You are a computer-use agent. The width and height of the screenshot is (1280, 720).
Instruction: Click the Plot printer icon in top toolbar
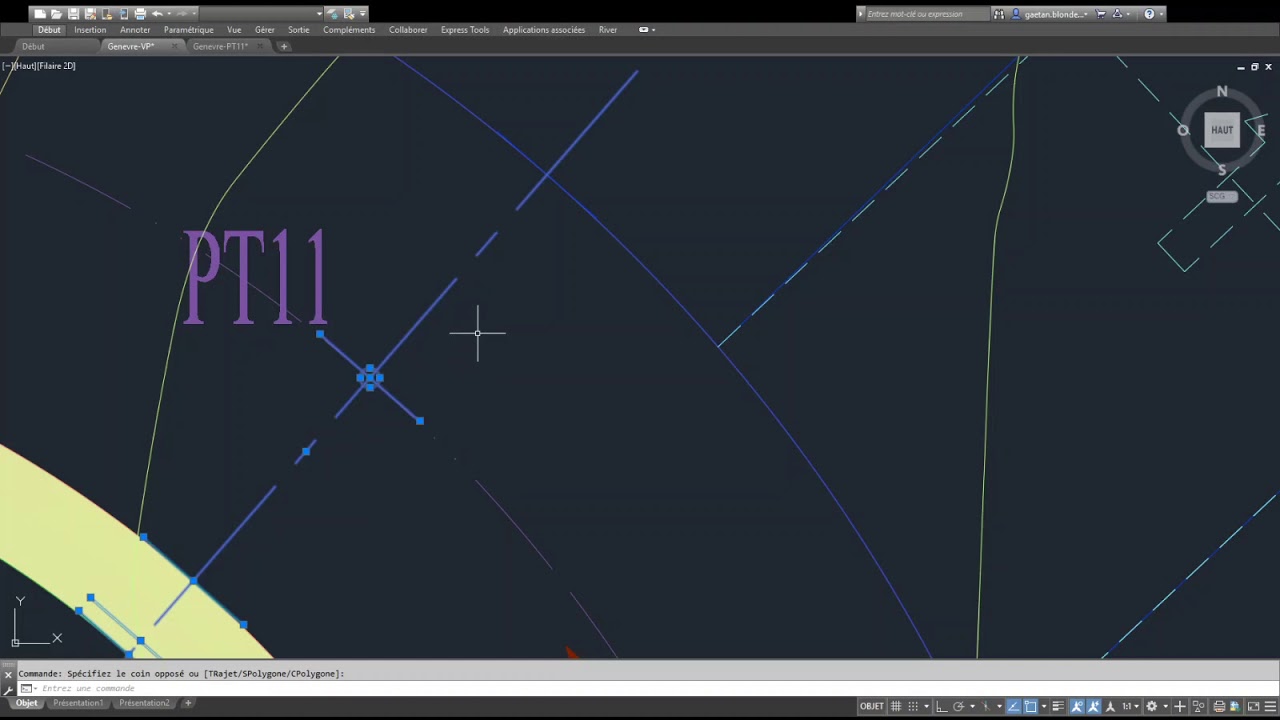[140, 14]
